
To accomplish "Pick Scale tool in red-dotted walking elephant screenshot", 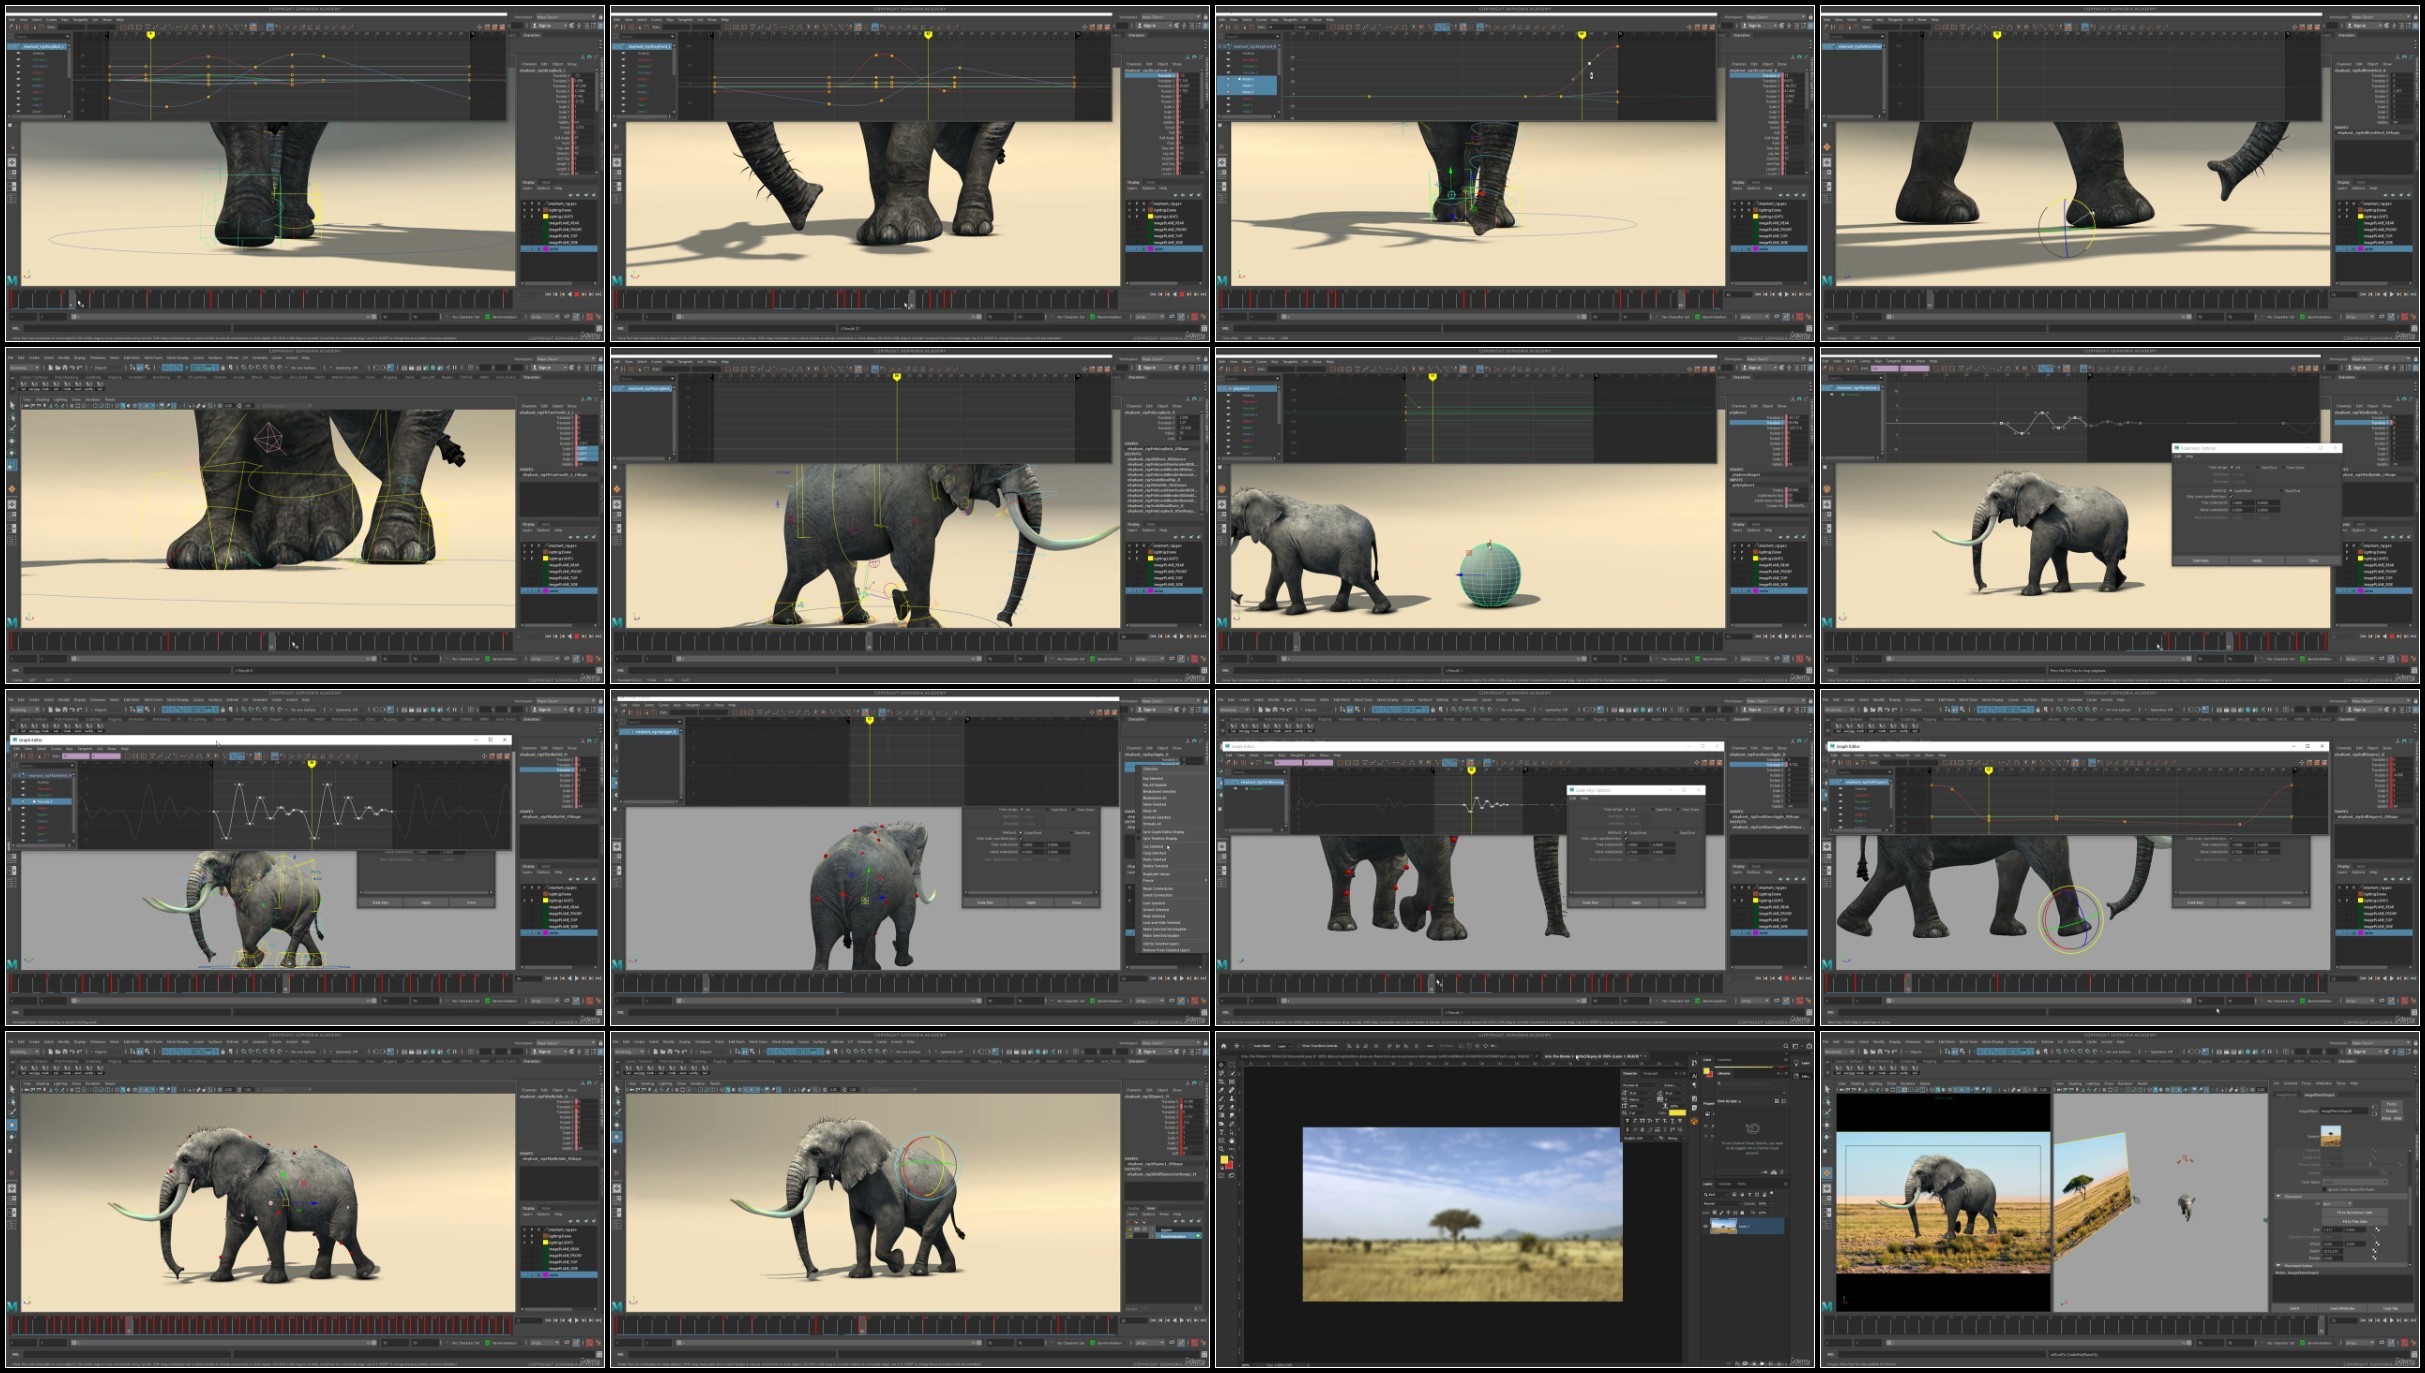I will point(11,1151).
